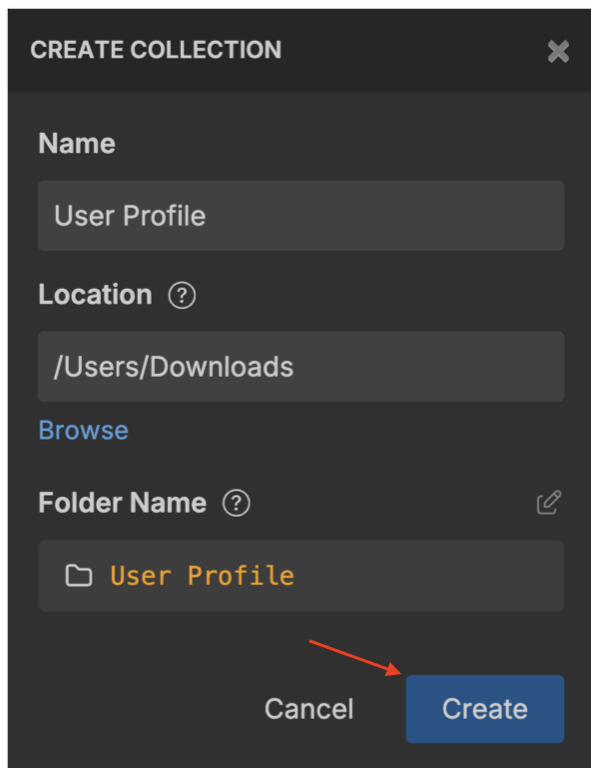The width and height of the screenshot is (591, 768).
Task: Click the edit Folder Name pencil icon
Action: click(x=549, y=502)
